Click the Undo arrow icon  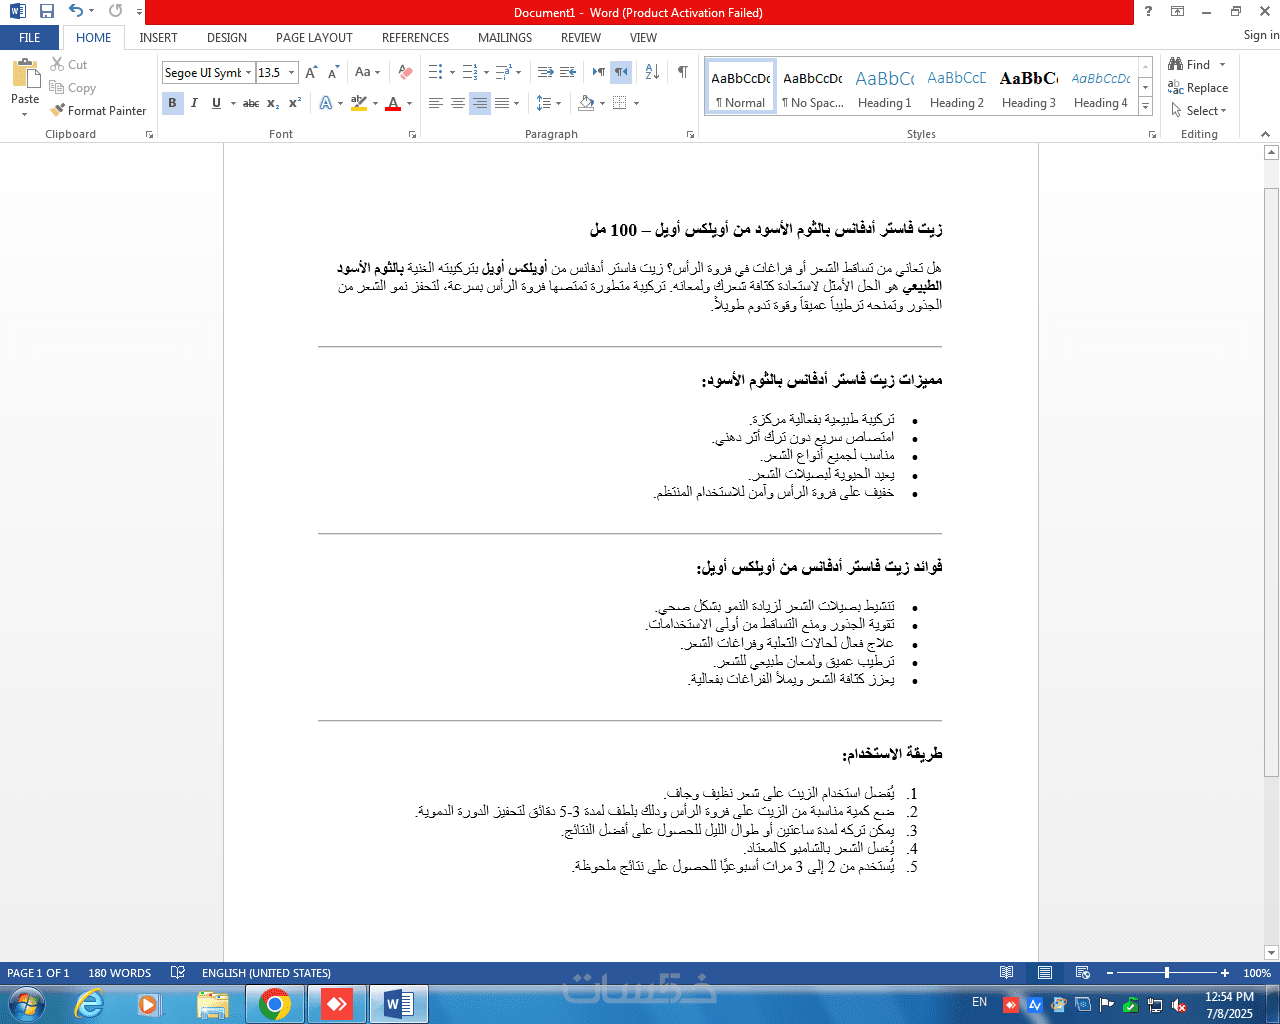click(76, 12)
